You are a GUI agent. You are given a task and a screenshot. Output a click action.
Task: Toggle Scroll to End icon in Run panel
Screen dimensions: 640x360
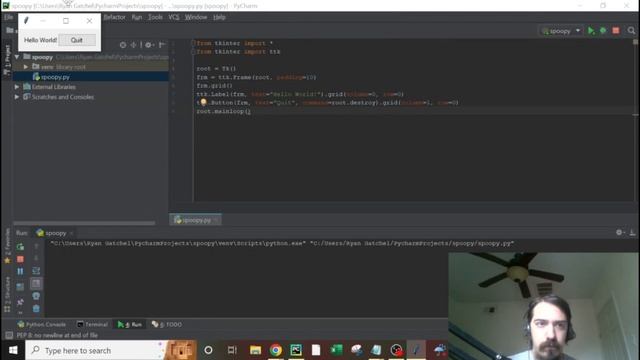coord(36,283)
